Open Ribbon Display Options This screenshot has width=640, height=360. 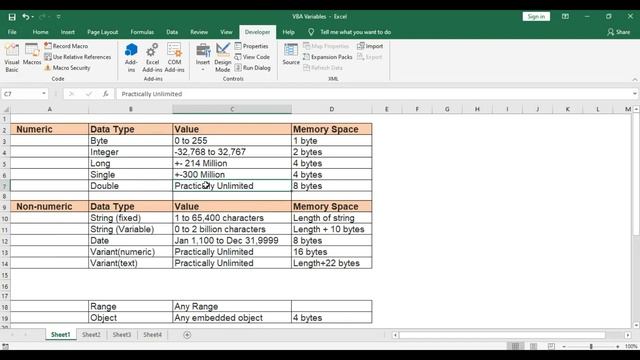(565, 17)
